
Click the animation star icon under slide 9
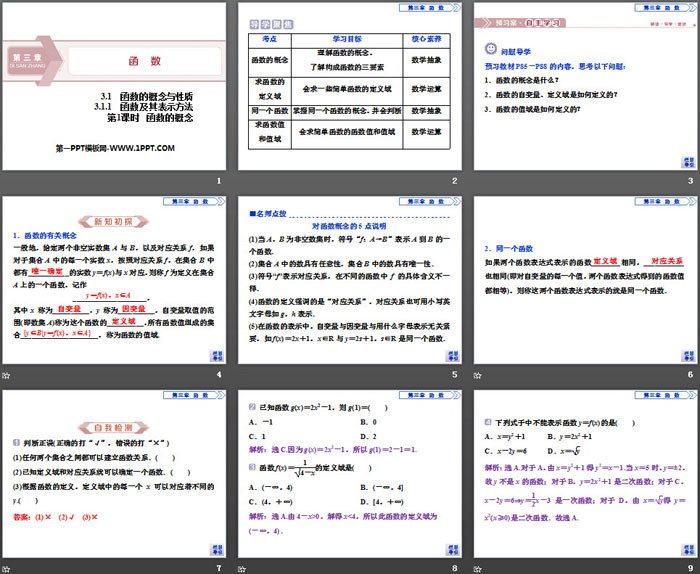point(477,569)
